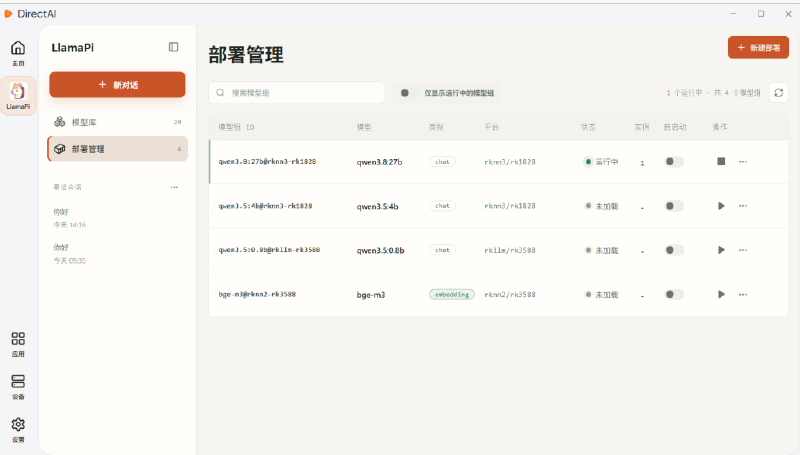Viewport: 800px width, 455px height.
Task: Open the Devices icon in the left rail
Action: [x=18, y=387]
